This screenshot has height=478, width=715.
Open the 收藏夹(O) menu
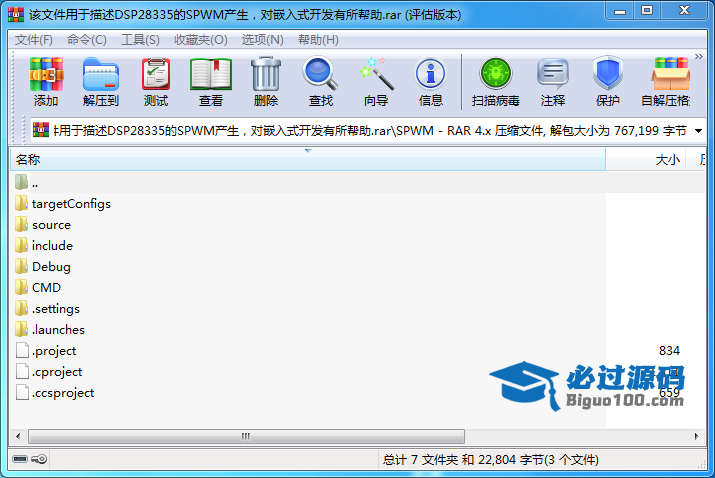coord(201,40)
